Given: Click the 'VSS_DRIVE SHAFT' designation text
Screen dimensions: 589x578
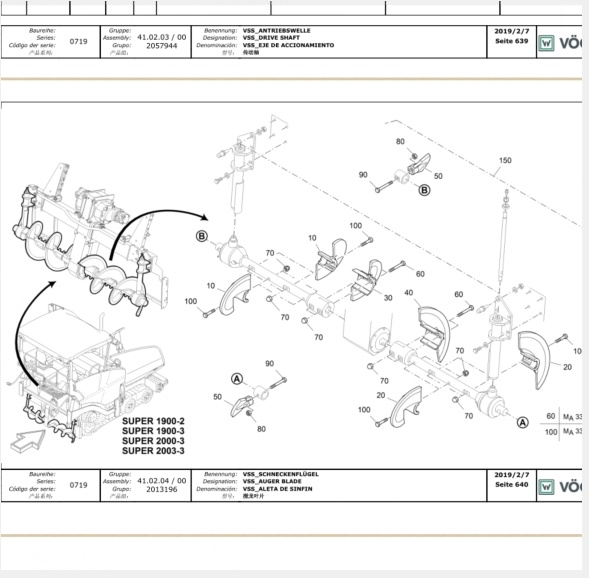Looking at the screenshot, I should point(271,38).
